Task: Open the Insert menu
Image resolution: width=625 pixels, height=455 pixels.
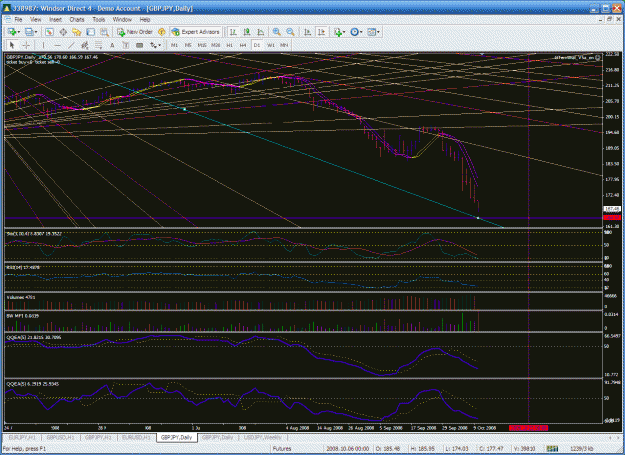Action: [x=55, y=19]
